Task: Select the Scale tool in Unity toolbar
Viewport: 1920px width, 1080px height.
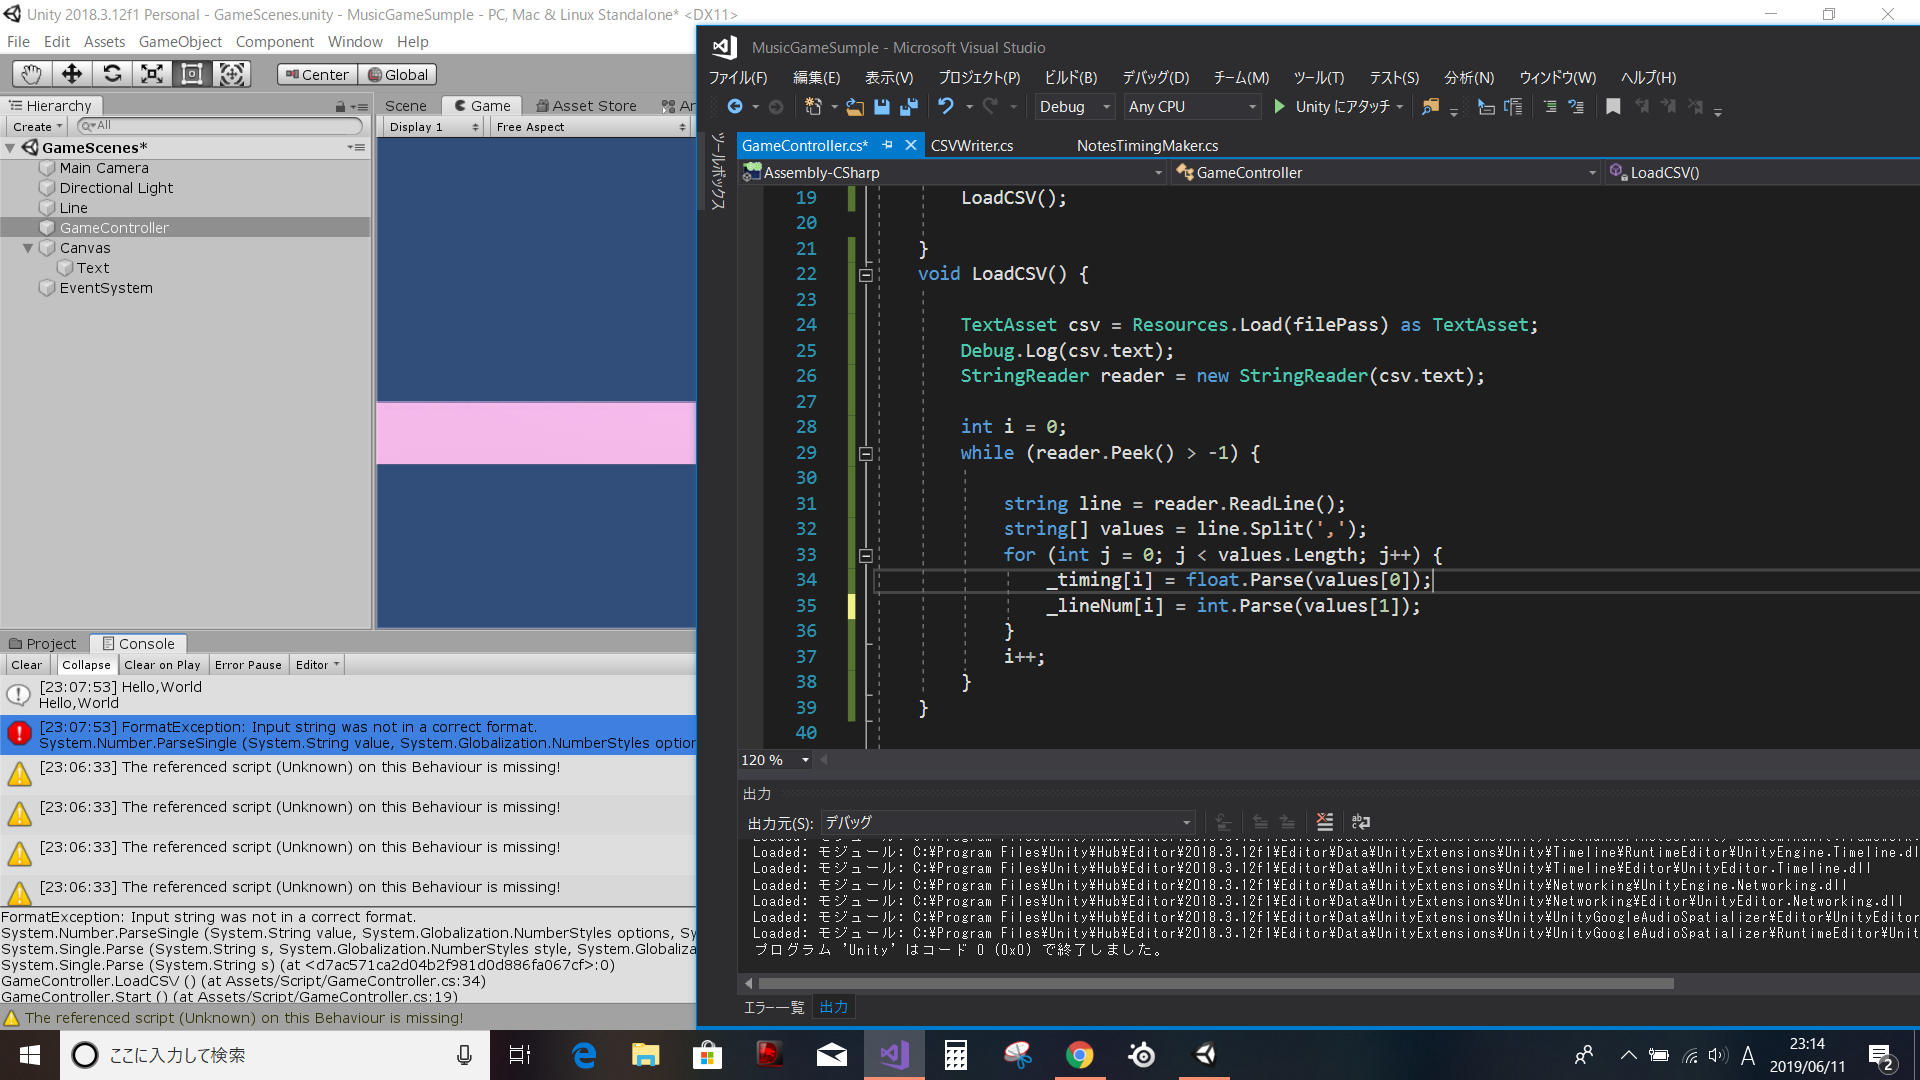Action: click(x=152, y=74)
